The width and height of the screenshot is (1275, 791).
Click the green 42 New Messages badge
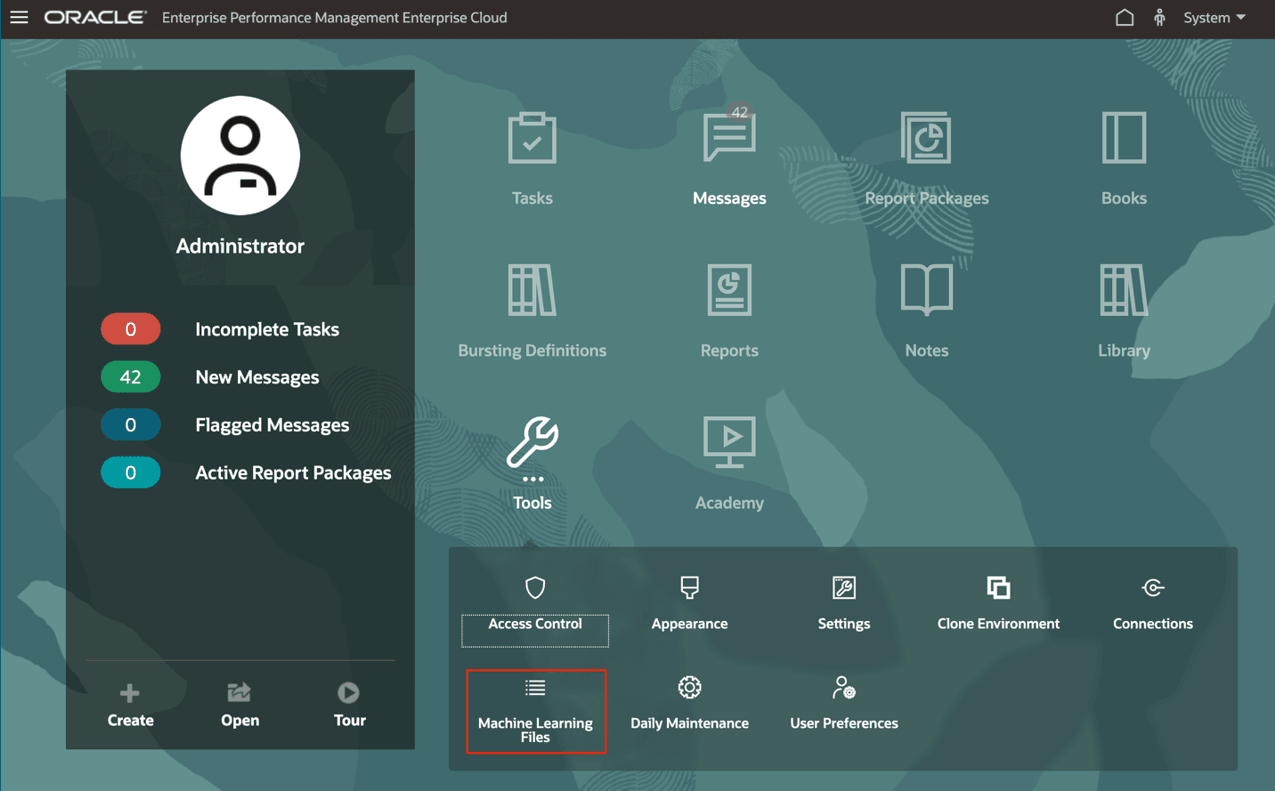point(131,377)
